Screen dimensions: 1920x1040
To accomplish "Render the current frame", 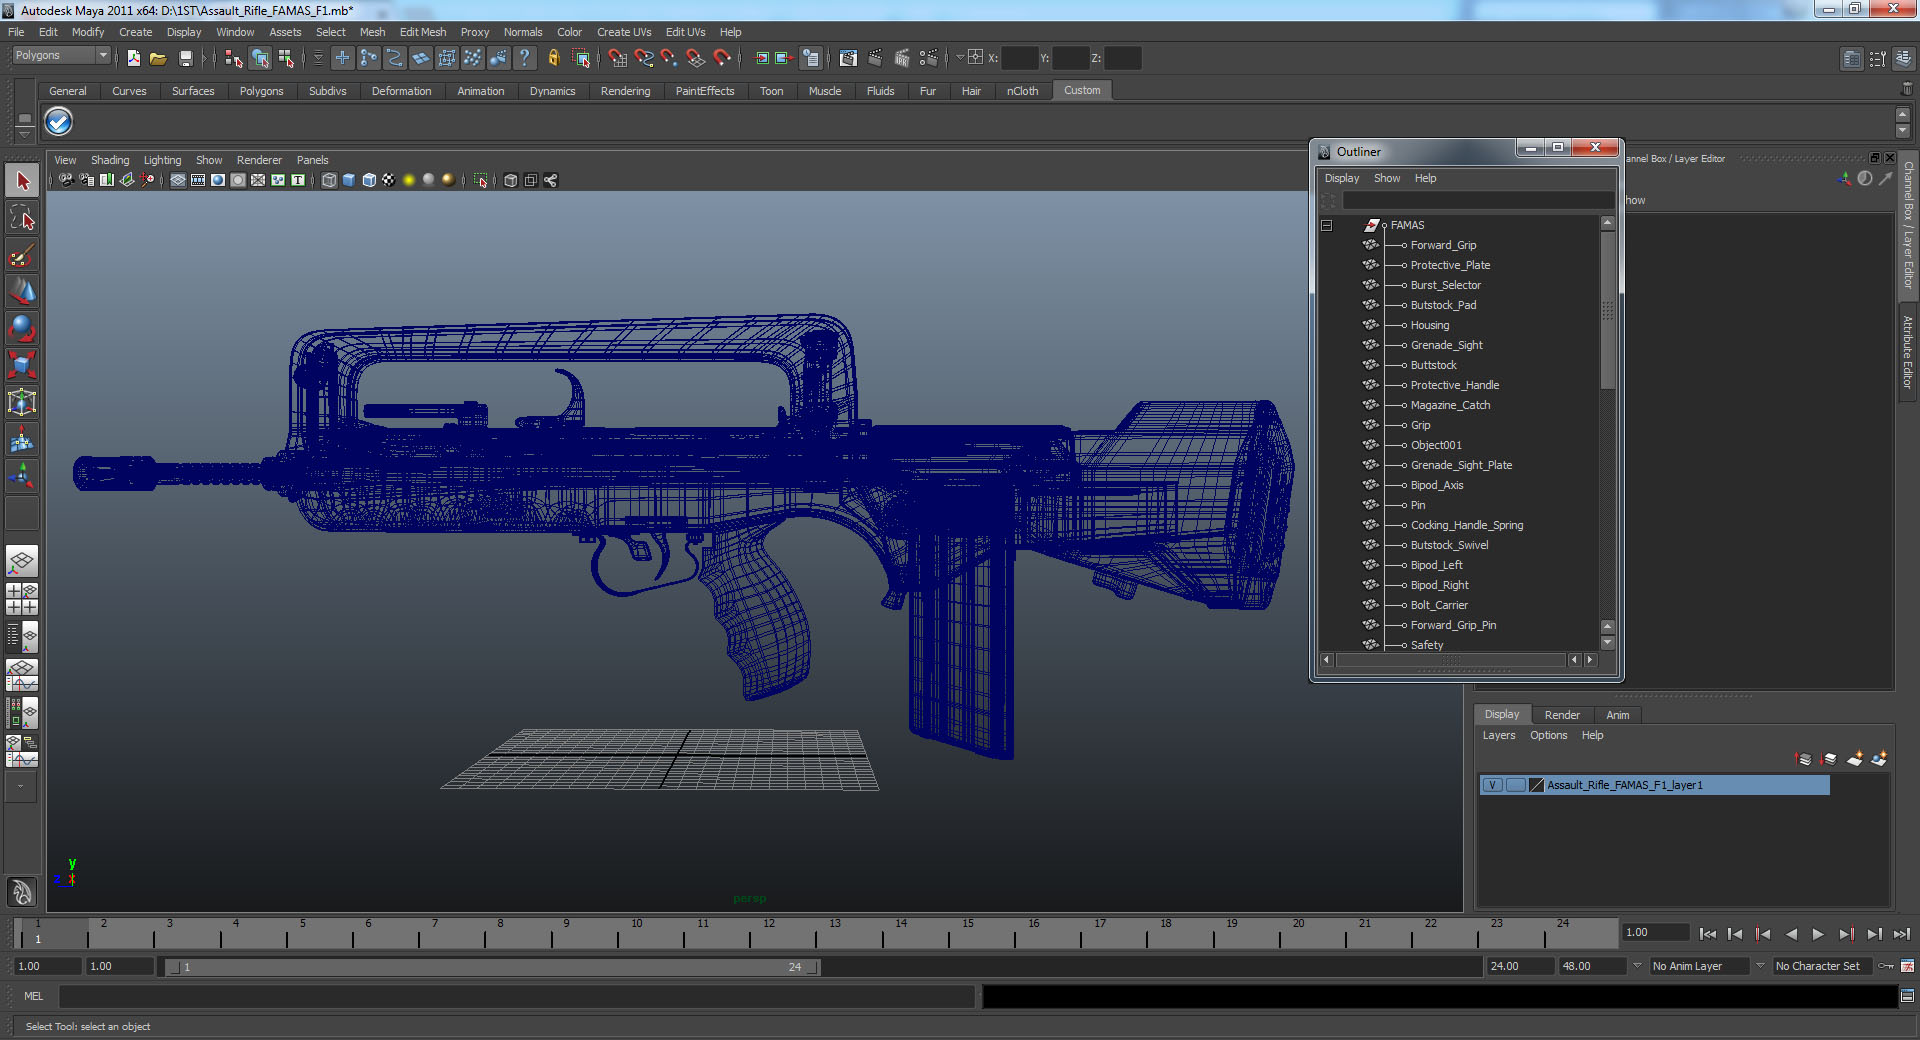I will click(x=875, y=58).
